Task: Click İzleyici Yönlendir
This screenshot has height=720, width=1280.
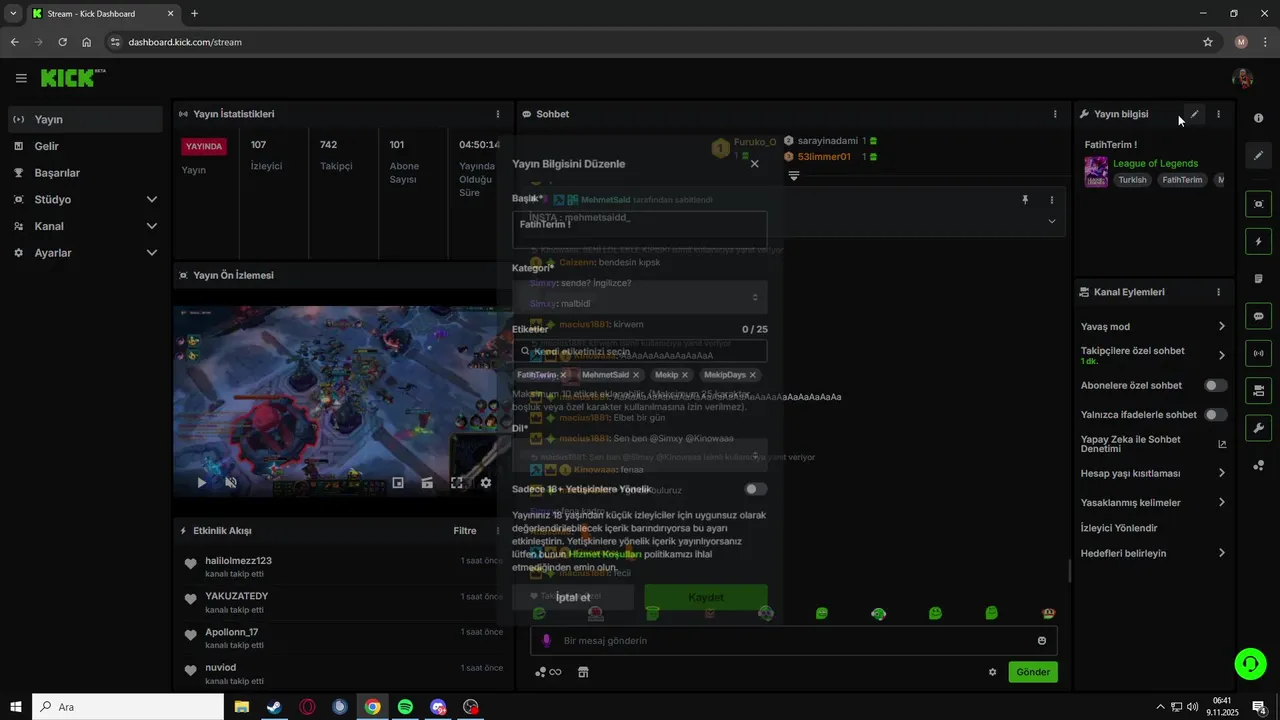Action: click(1119, 528)
